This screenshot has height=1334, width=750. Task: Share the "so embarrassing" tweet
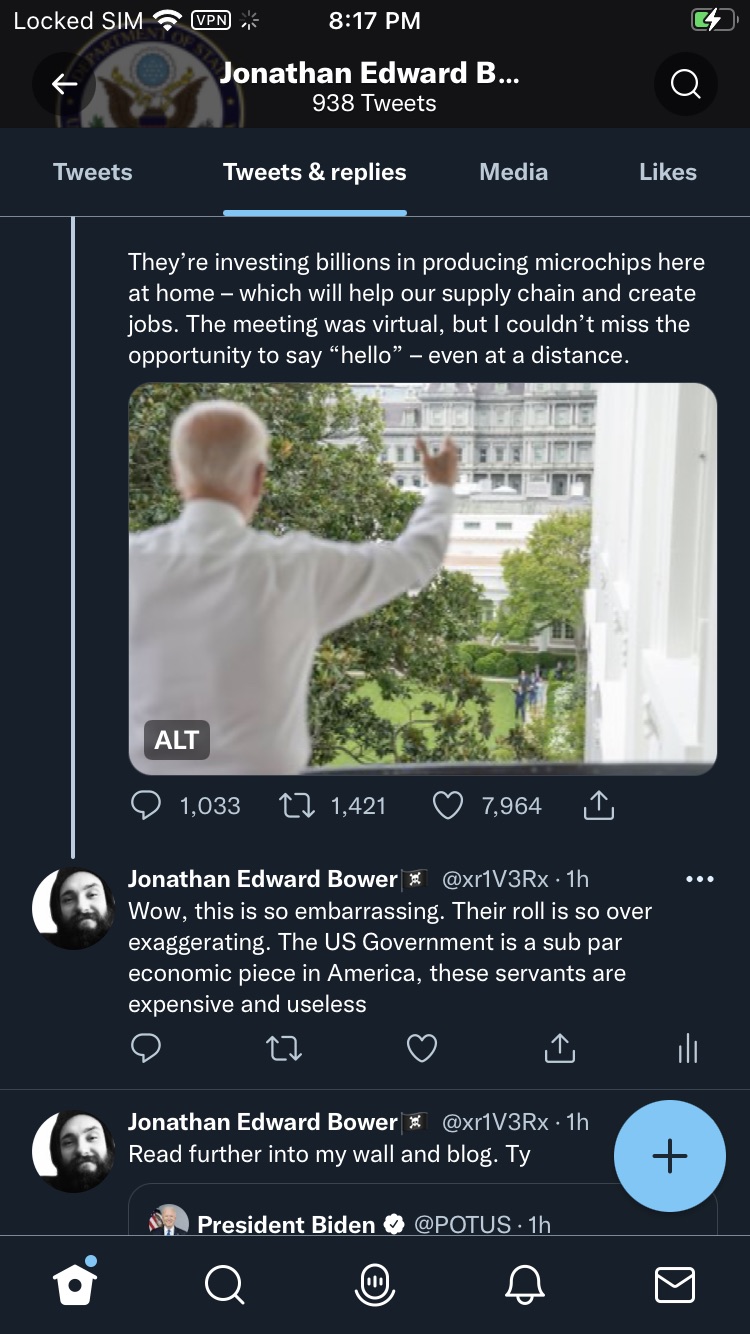click(x=560, y=1048)
